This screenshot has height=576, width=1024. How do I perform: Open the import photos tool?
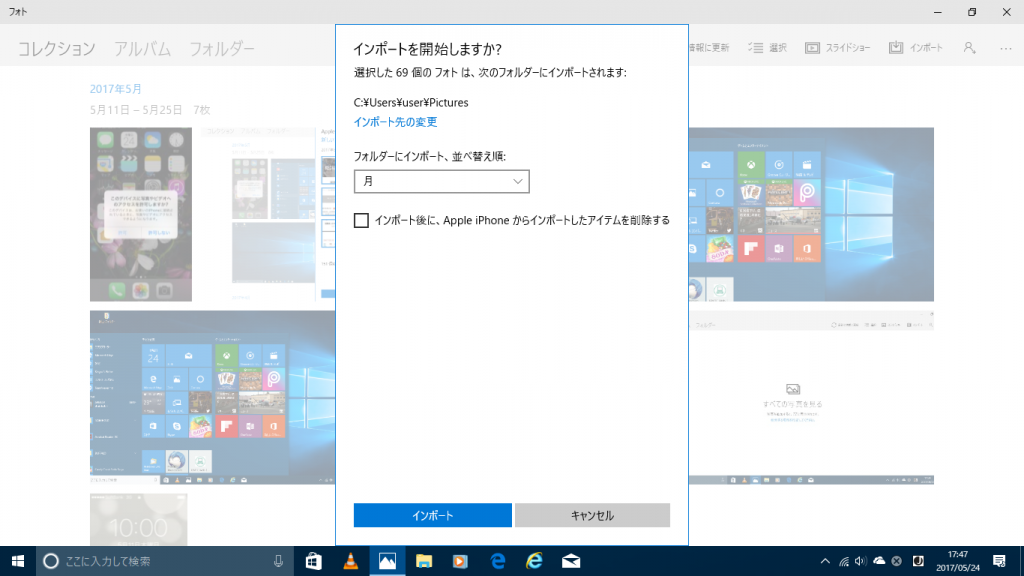917,47
